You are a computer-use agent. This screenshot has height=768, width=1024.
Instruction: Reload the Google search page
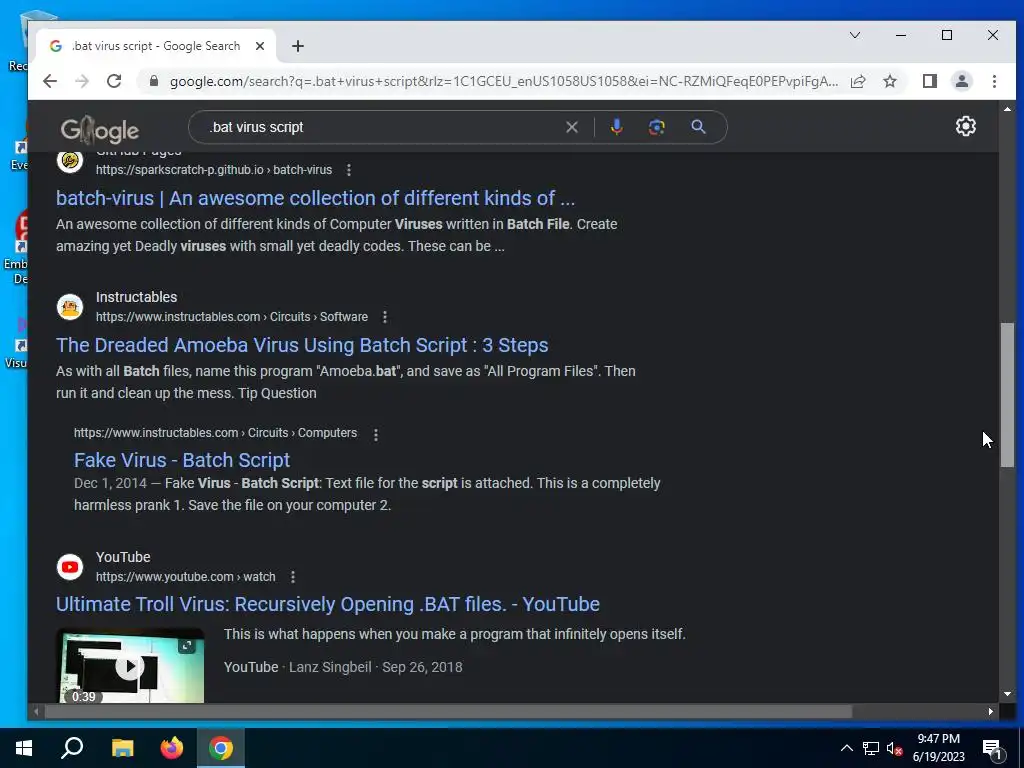(x=114, y=81)
